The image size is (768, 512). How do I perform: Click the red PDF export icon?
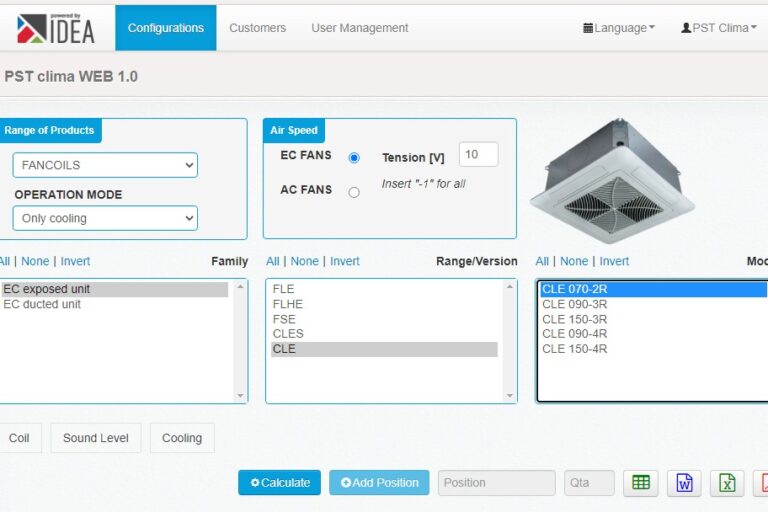(x=761, y=483)
